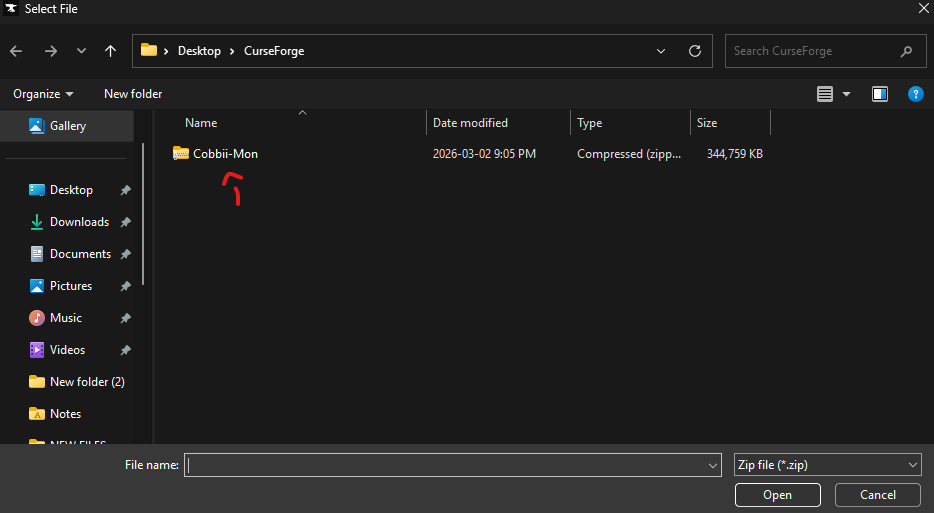This screenshot has height=513, width=934.
Task: Open Music in the sidebar
Action: click(66, 318)
